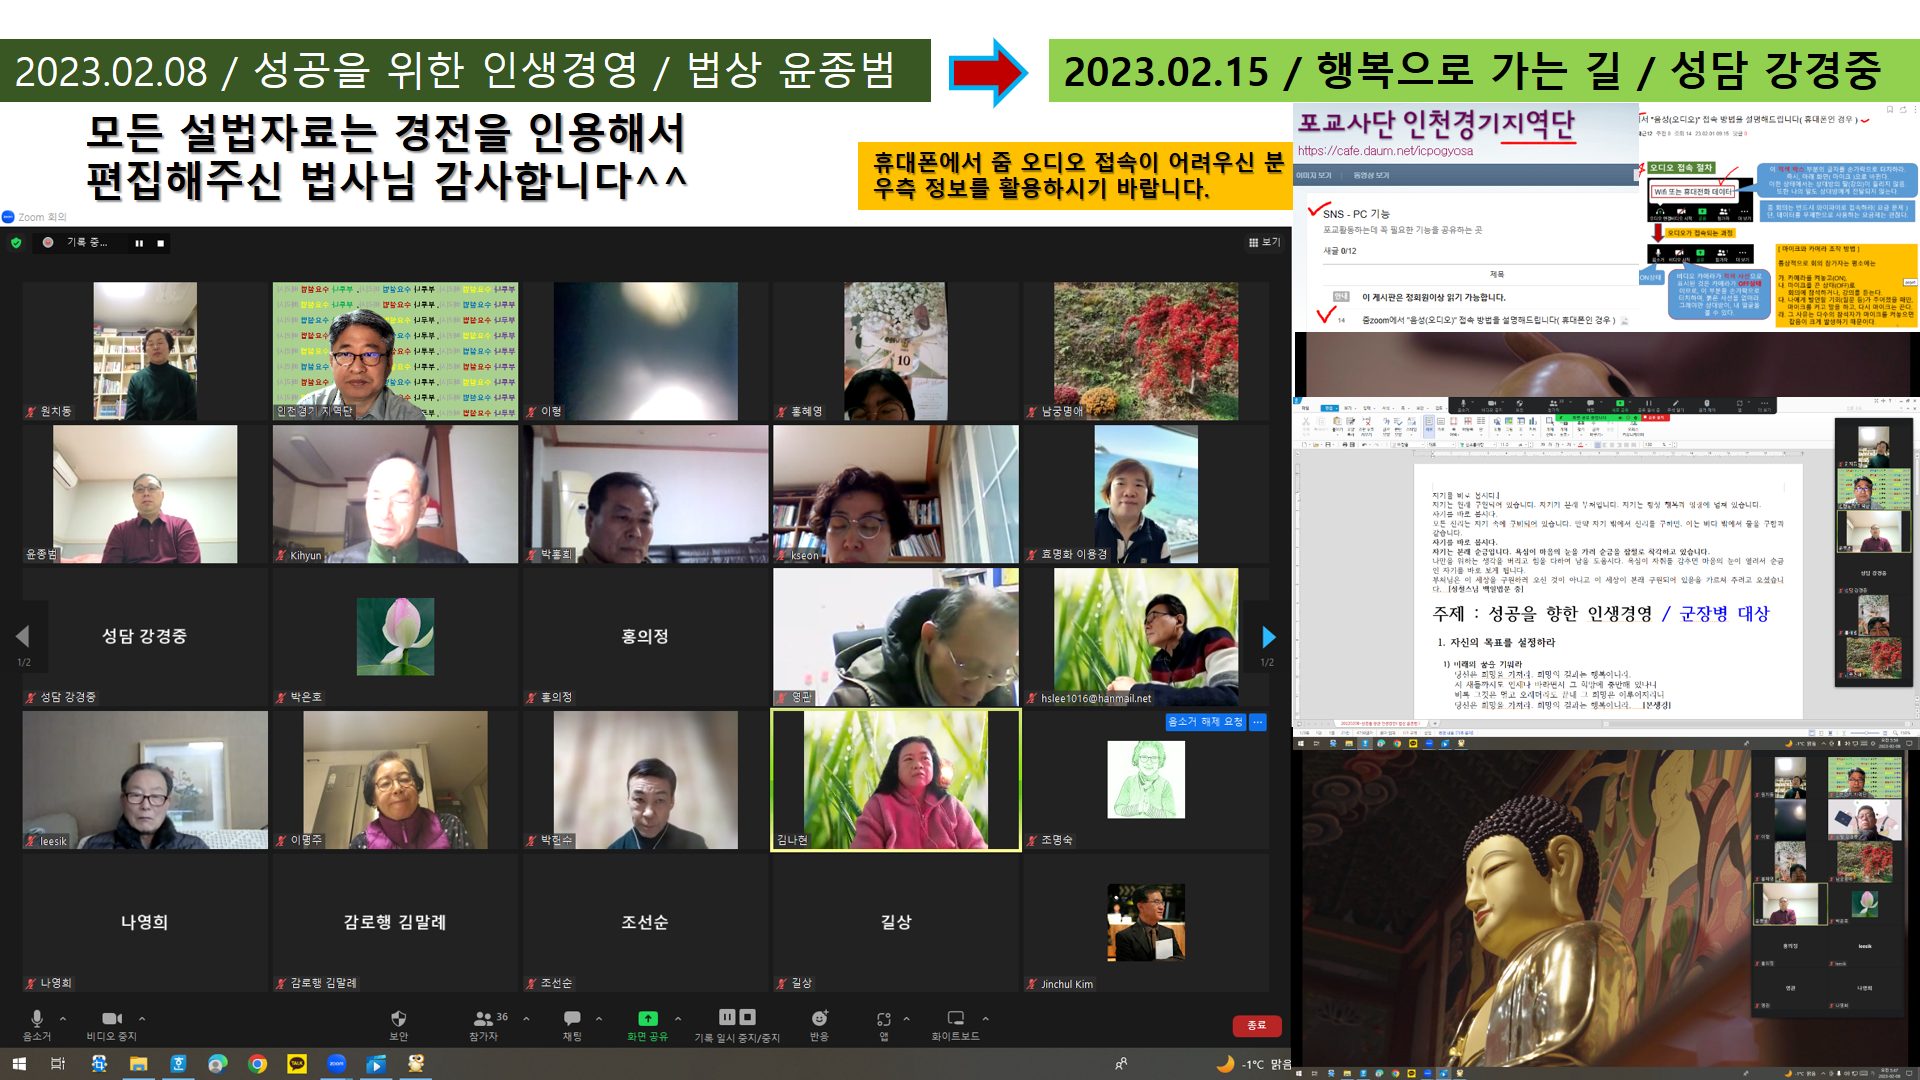Expand the Whiteboard options arrow
This screenshot has width=1920, height=1080.
point(985,1018)
